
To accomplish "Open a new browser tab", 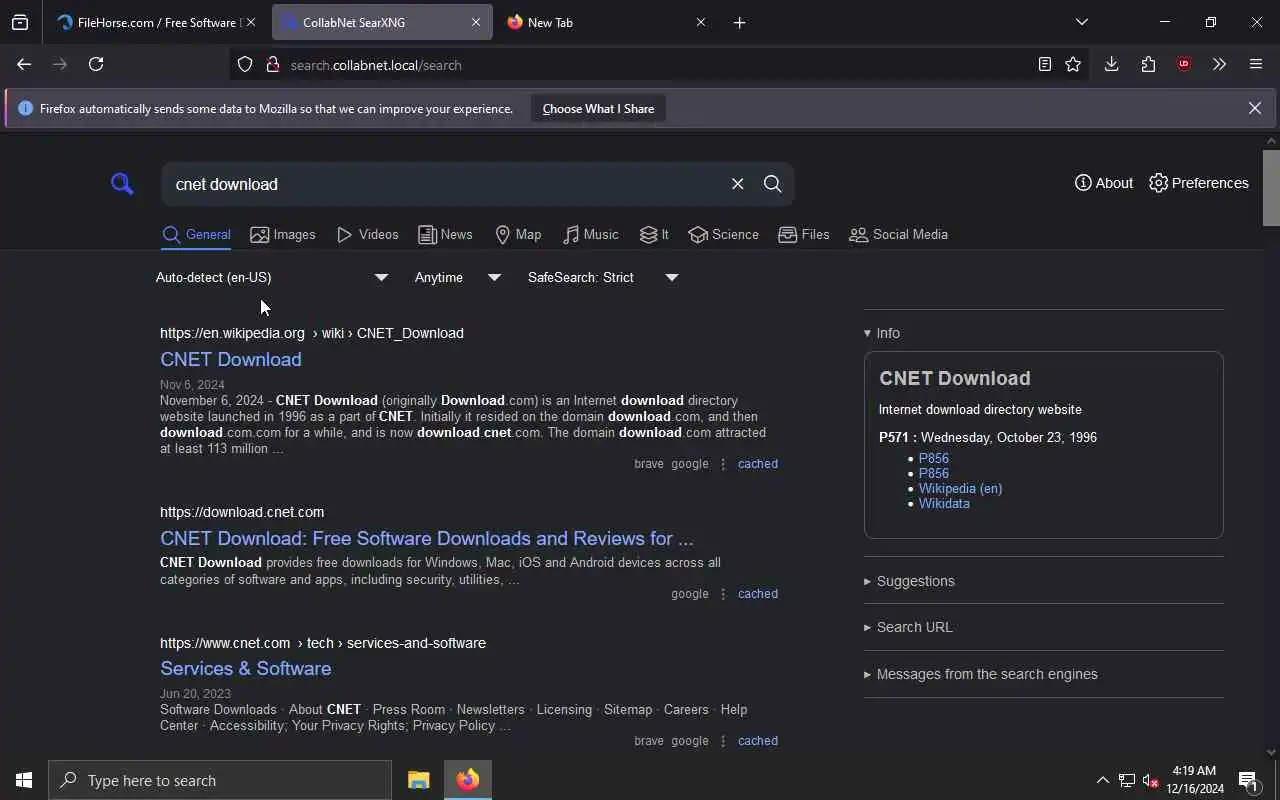I will (739, 22).
